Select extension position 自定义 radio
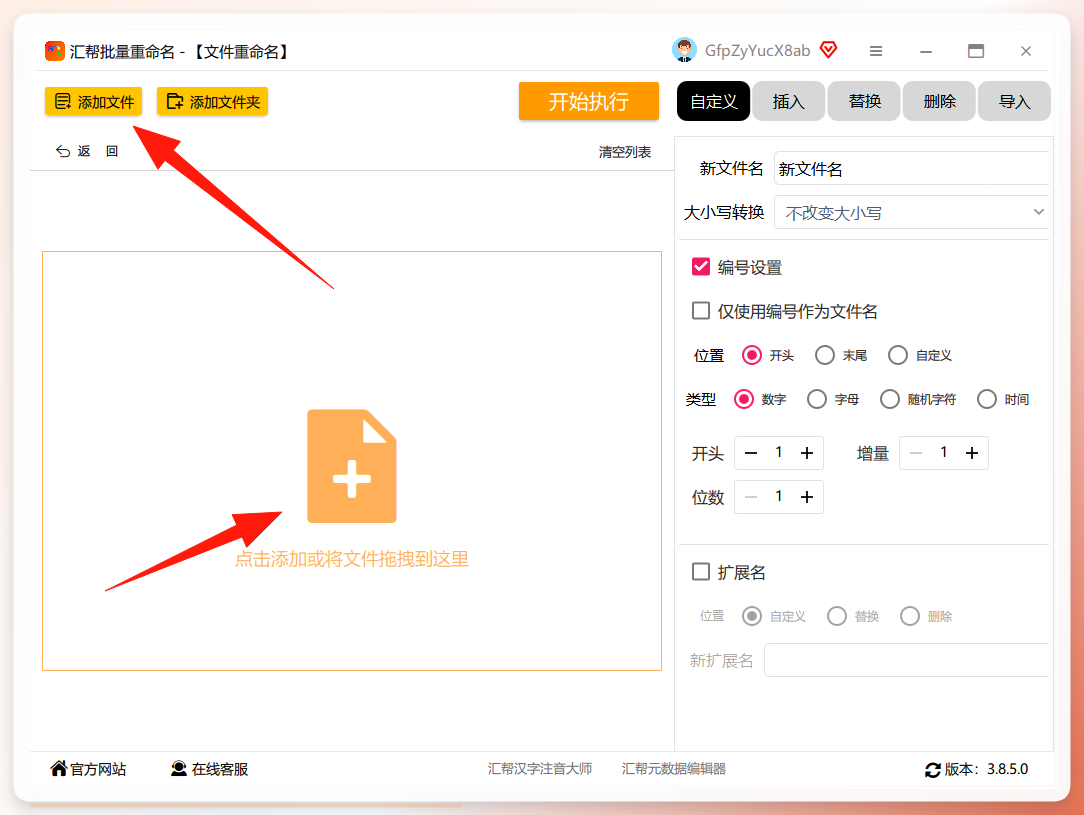The width and height of the screenshot is (1084, 815). point(752,616)
